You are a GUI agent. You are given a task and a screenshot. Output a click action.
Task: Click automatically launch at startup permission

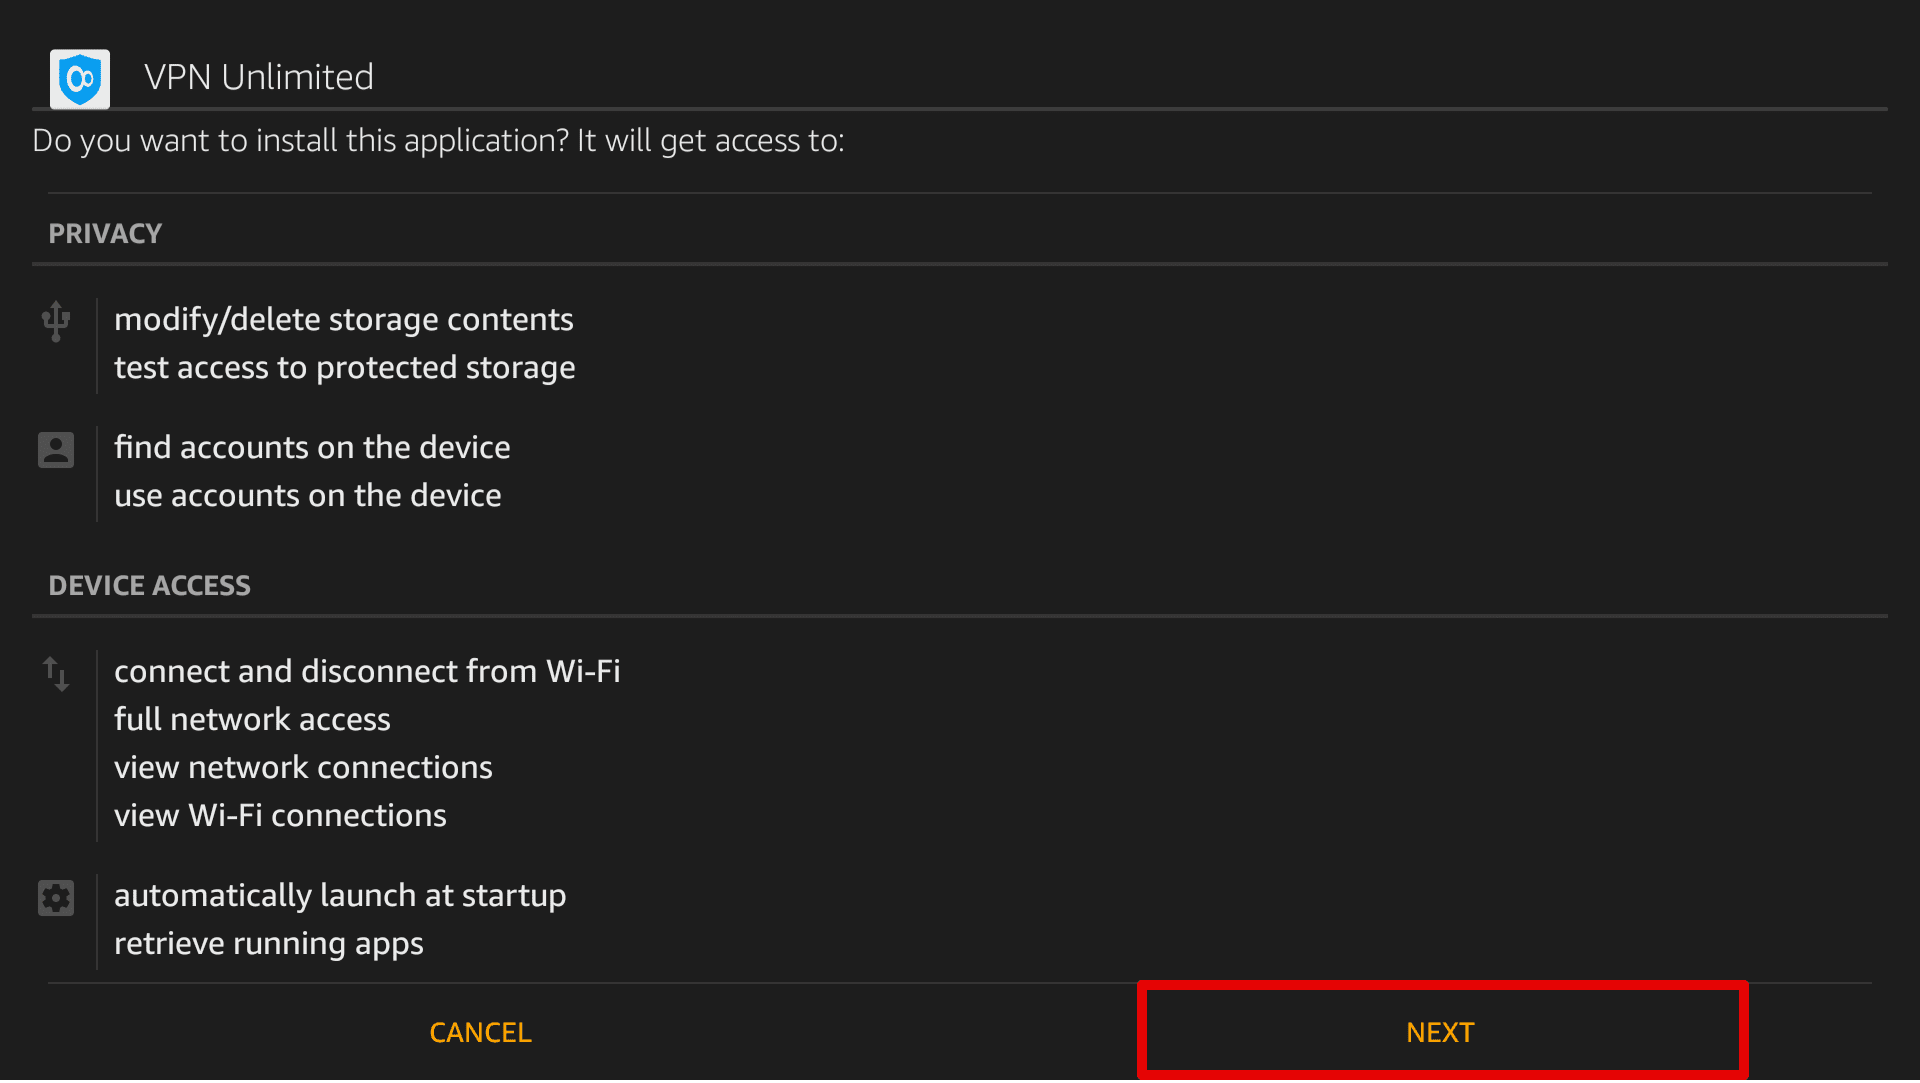(340, 896)
